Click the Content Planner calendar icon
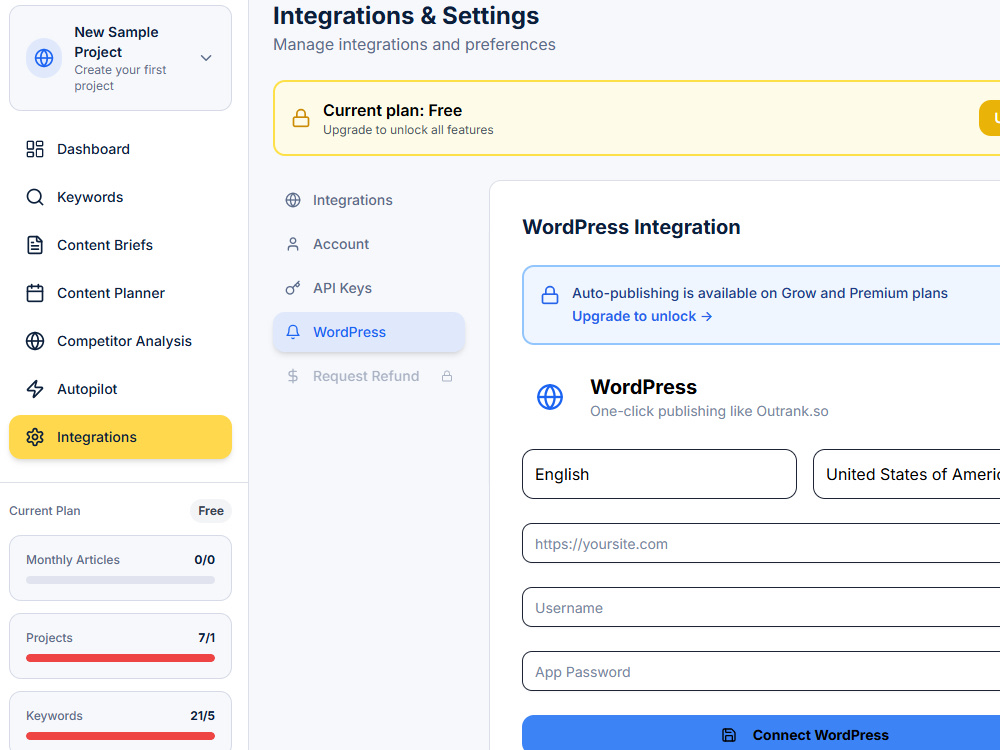This screenshot has height=750, width=1000. coord(35,293)
